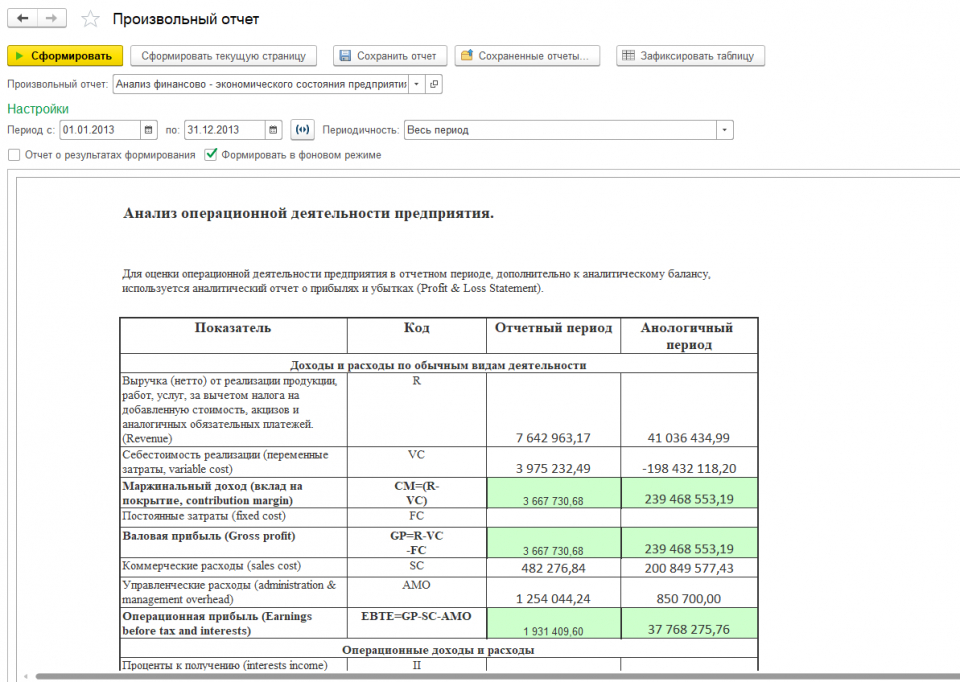The width and height of the screenshot is (960, 682).
Task: Expand the Произвольный отчет dropdown arrow
Action: pyautogui.click(x=416, y=84)
